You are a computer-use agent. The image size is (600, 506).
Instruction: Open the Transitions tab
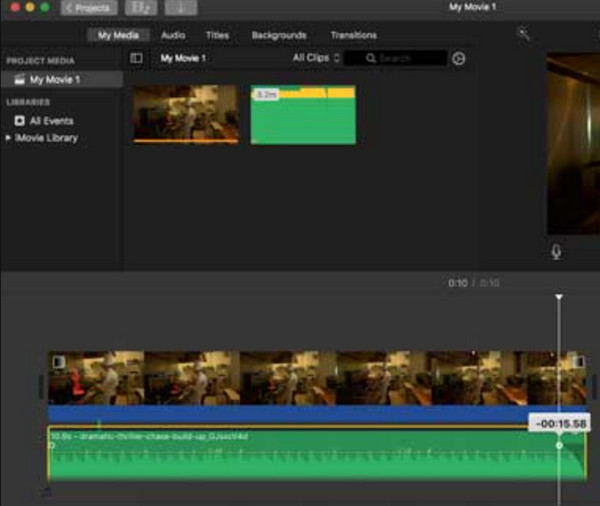(x=354, y=35)
